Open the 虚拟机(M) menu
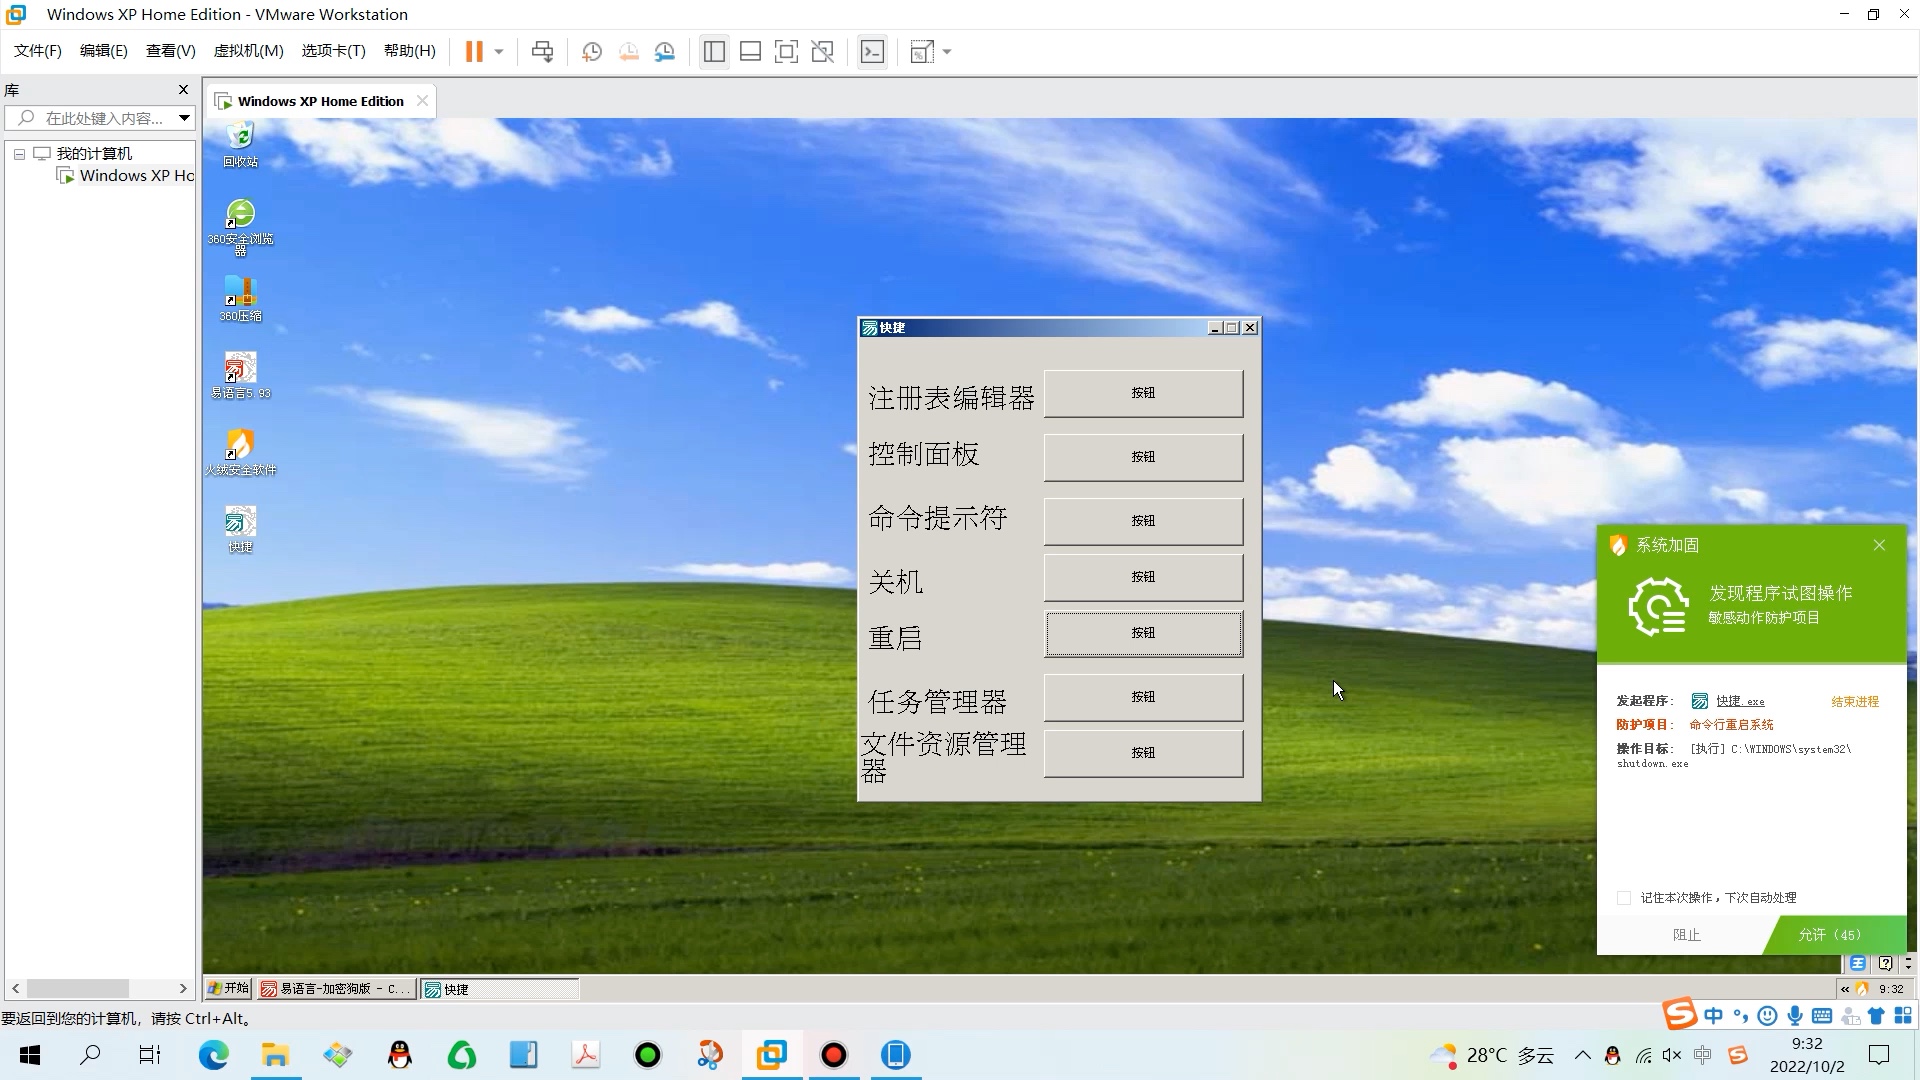The width and height of the screenshot is (1920, 1080). coord(249,51)
